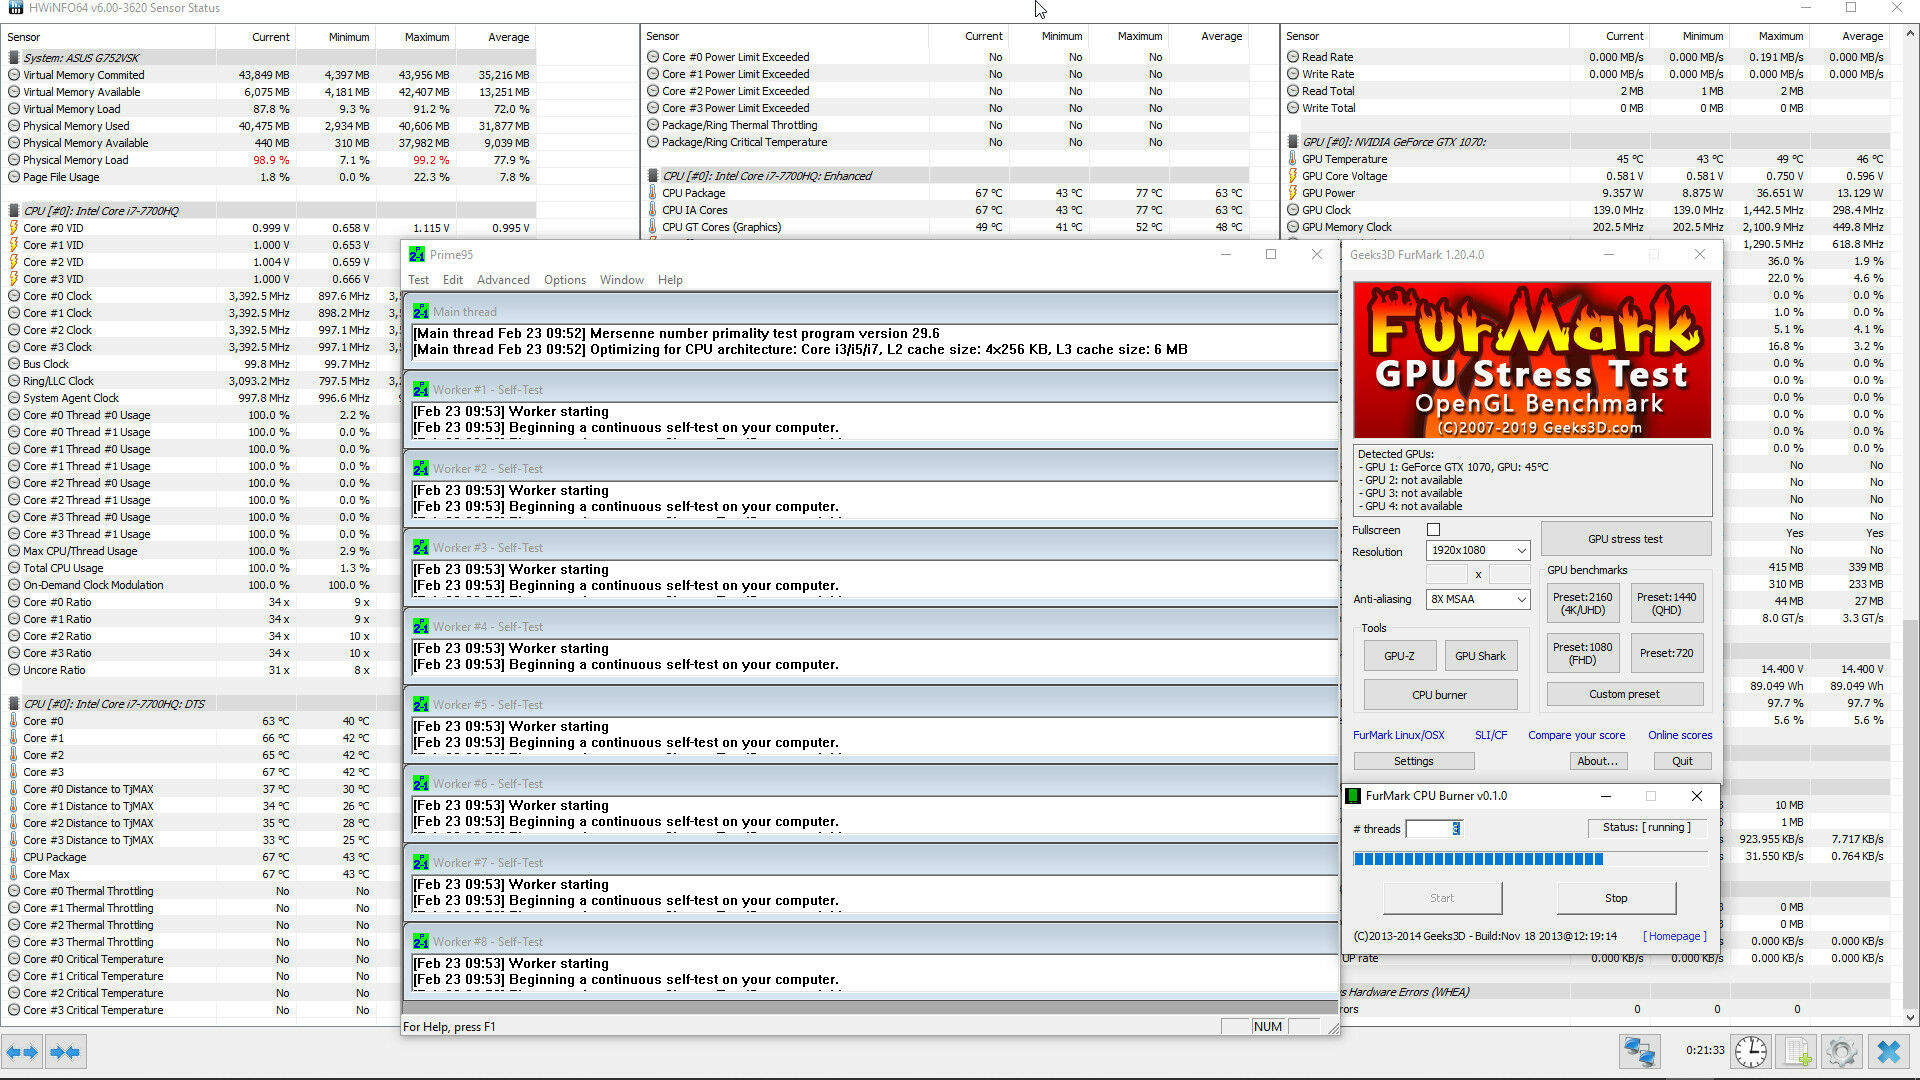Select the Physical Memory Load 98.9 % value
Screen dimensions: 1920x1080
tap(271, 160)
